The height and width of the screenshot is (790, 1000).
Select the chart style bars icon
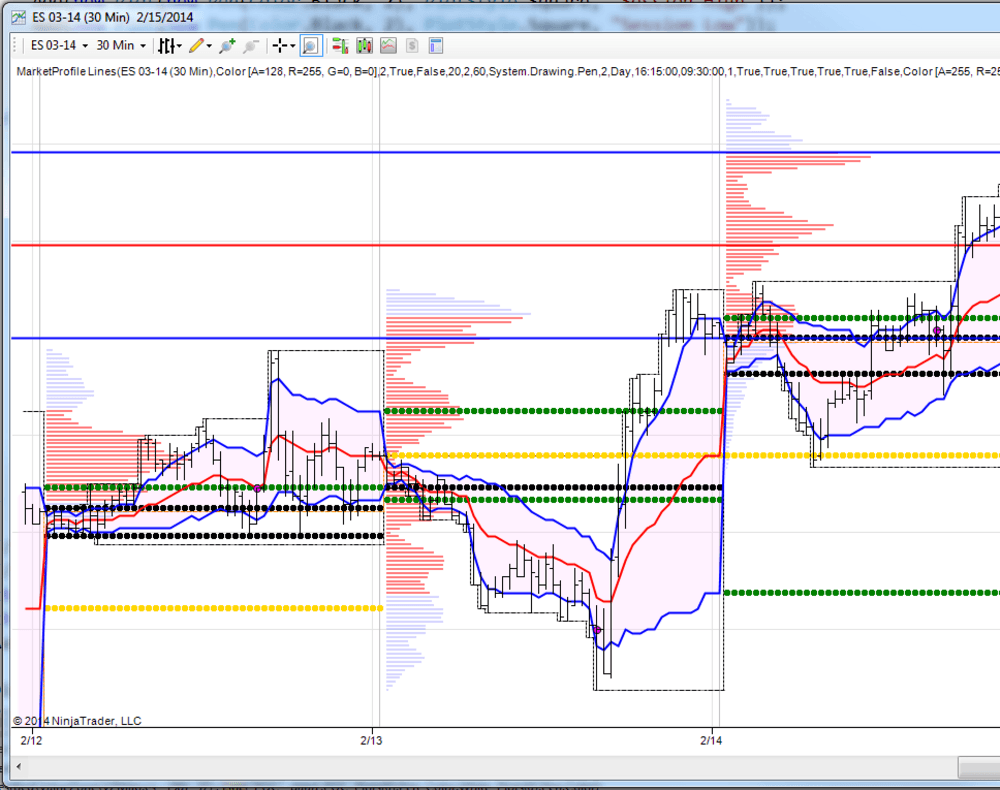[166, 45]
